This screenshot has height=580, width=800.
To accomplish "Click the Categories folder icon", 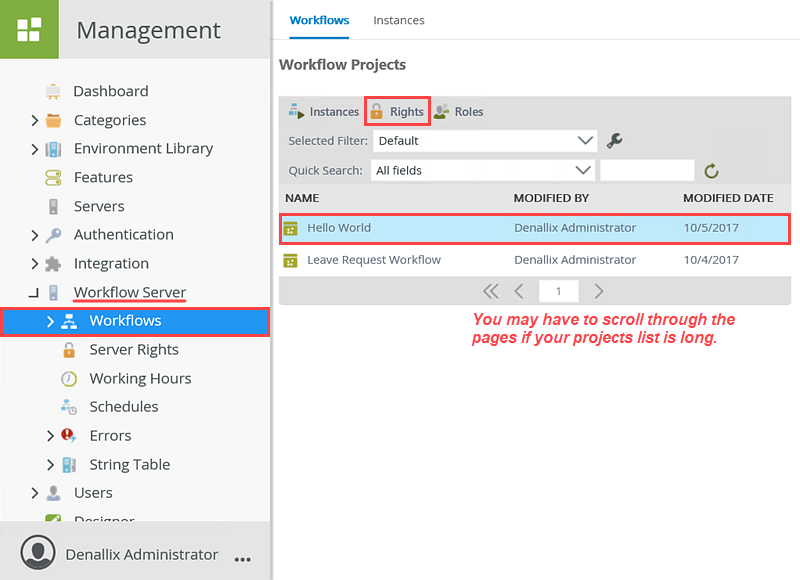I will pos(53,120).
